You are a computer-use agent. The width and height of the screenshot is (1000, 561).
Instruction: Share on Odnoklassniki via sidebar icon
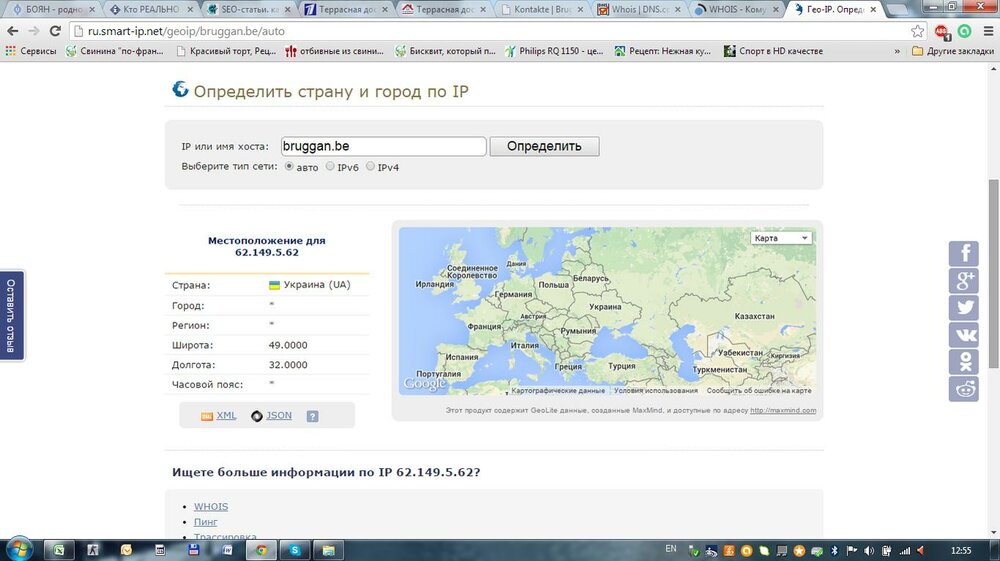point(964,361)
